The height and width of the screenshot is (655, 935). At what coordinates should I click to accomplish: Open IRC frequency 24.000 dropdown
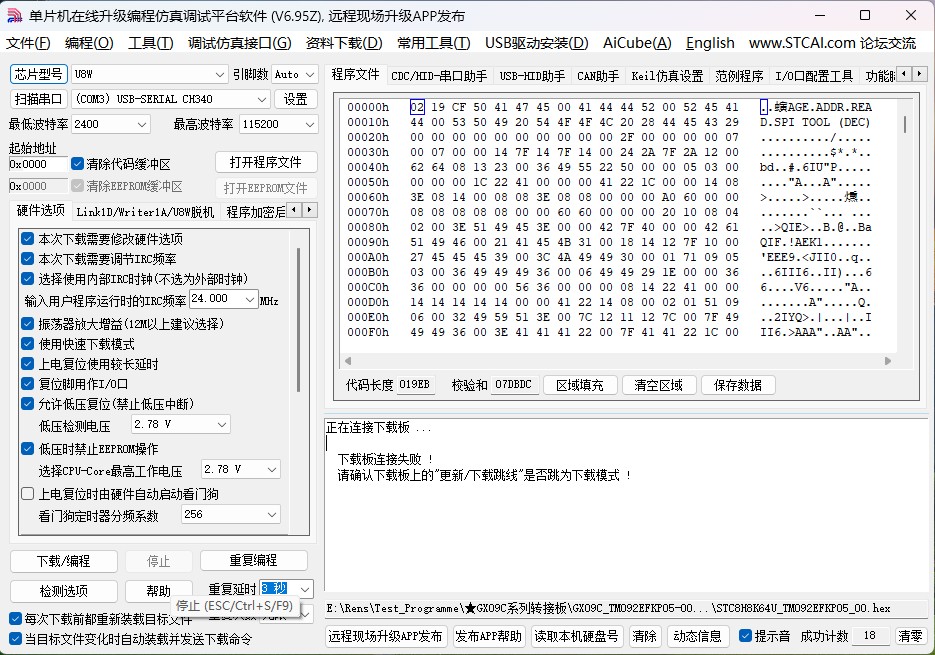[x=250, y=299]
